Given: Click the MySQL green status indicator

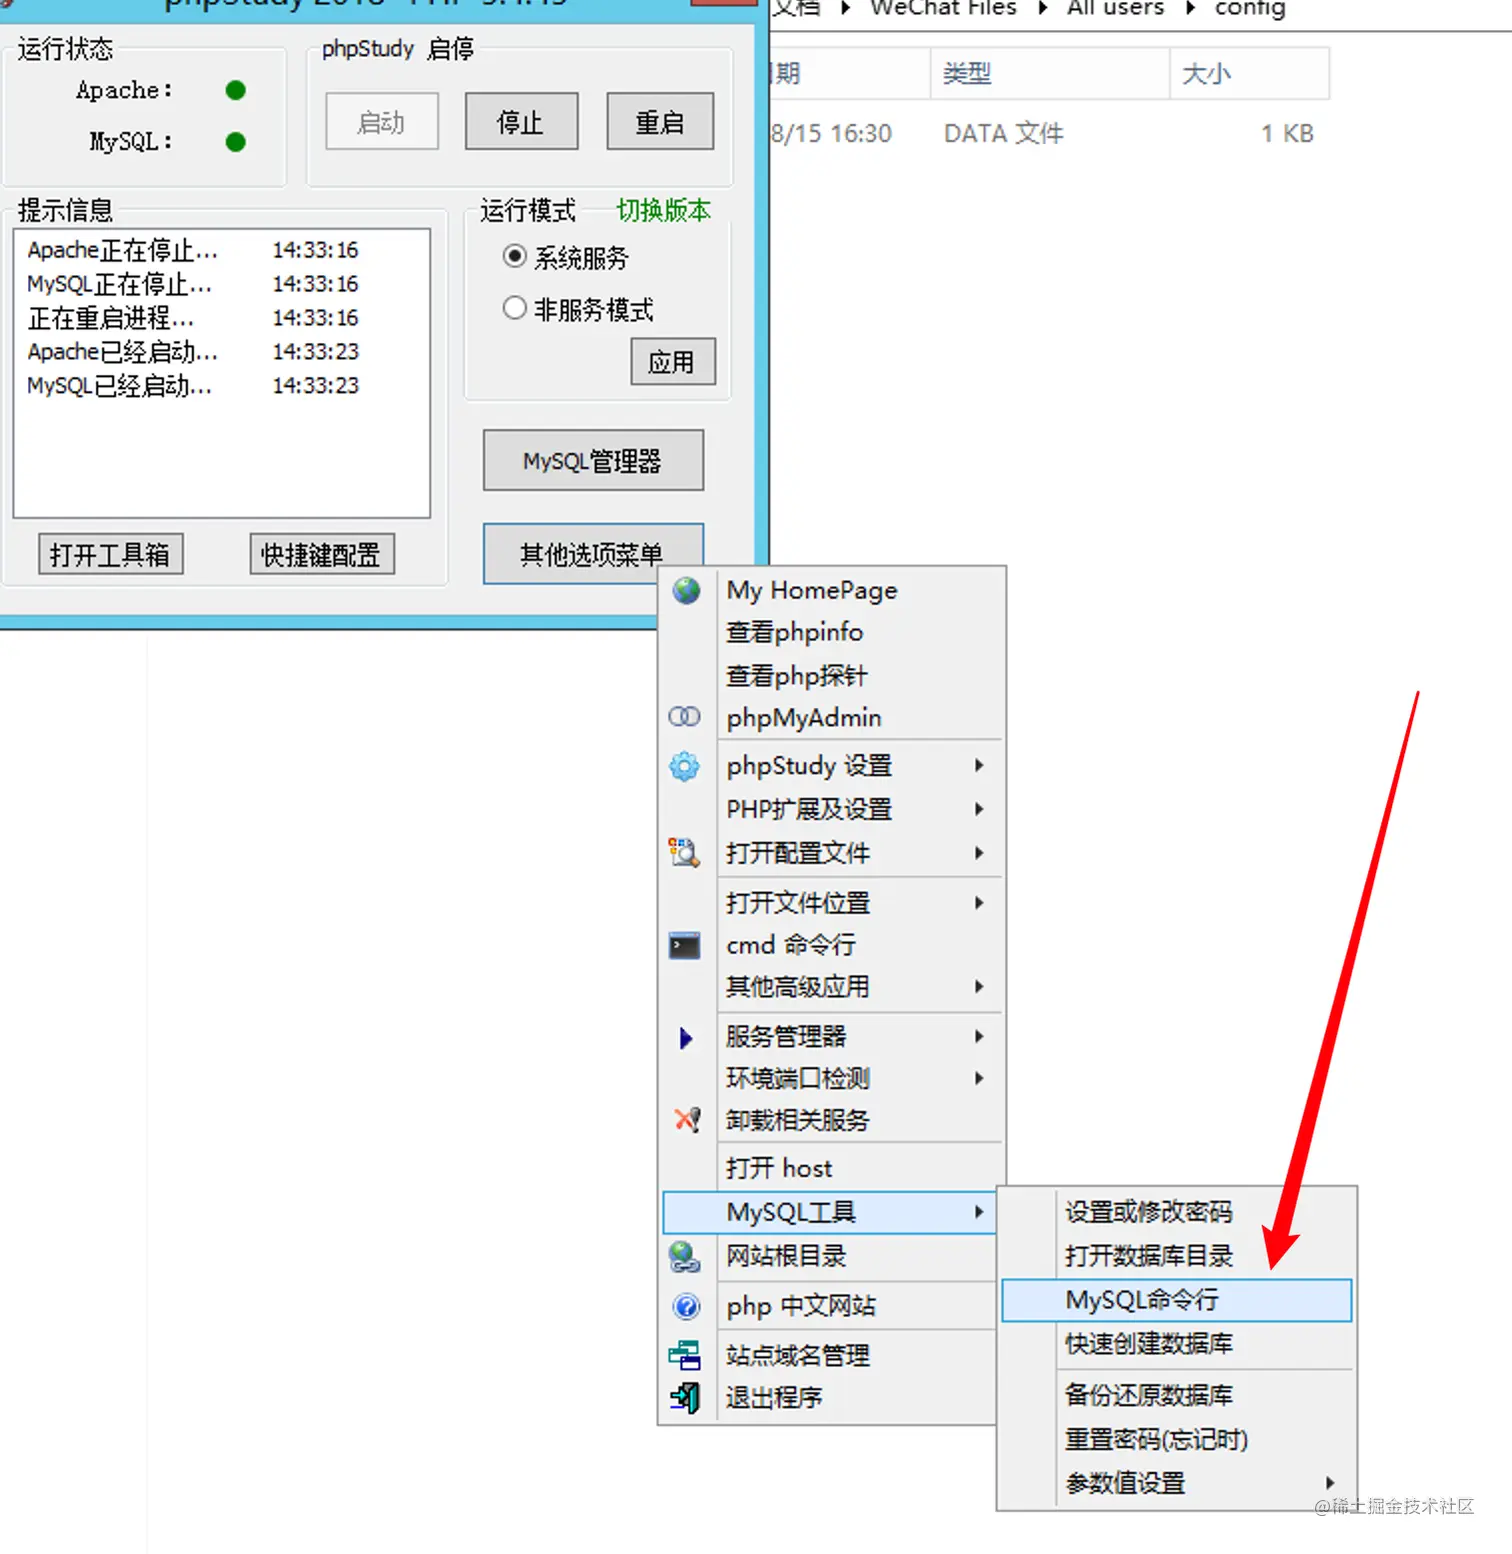Looking at the screenshot, I should coord(236,142).
